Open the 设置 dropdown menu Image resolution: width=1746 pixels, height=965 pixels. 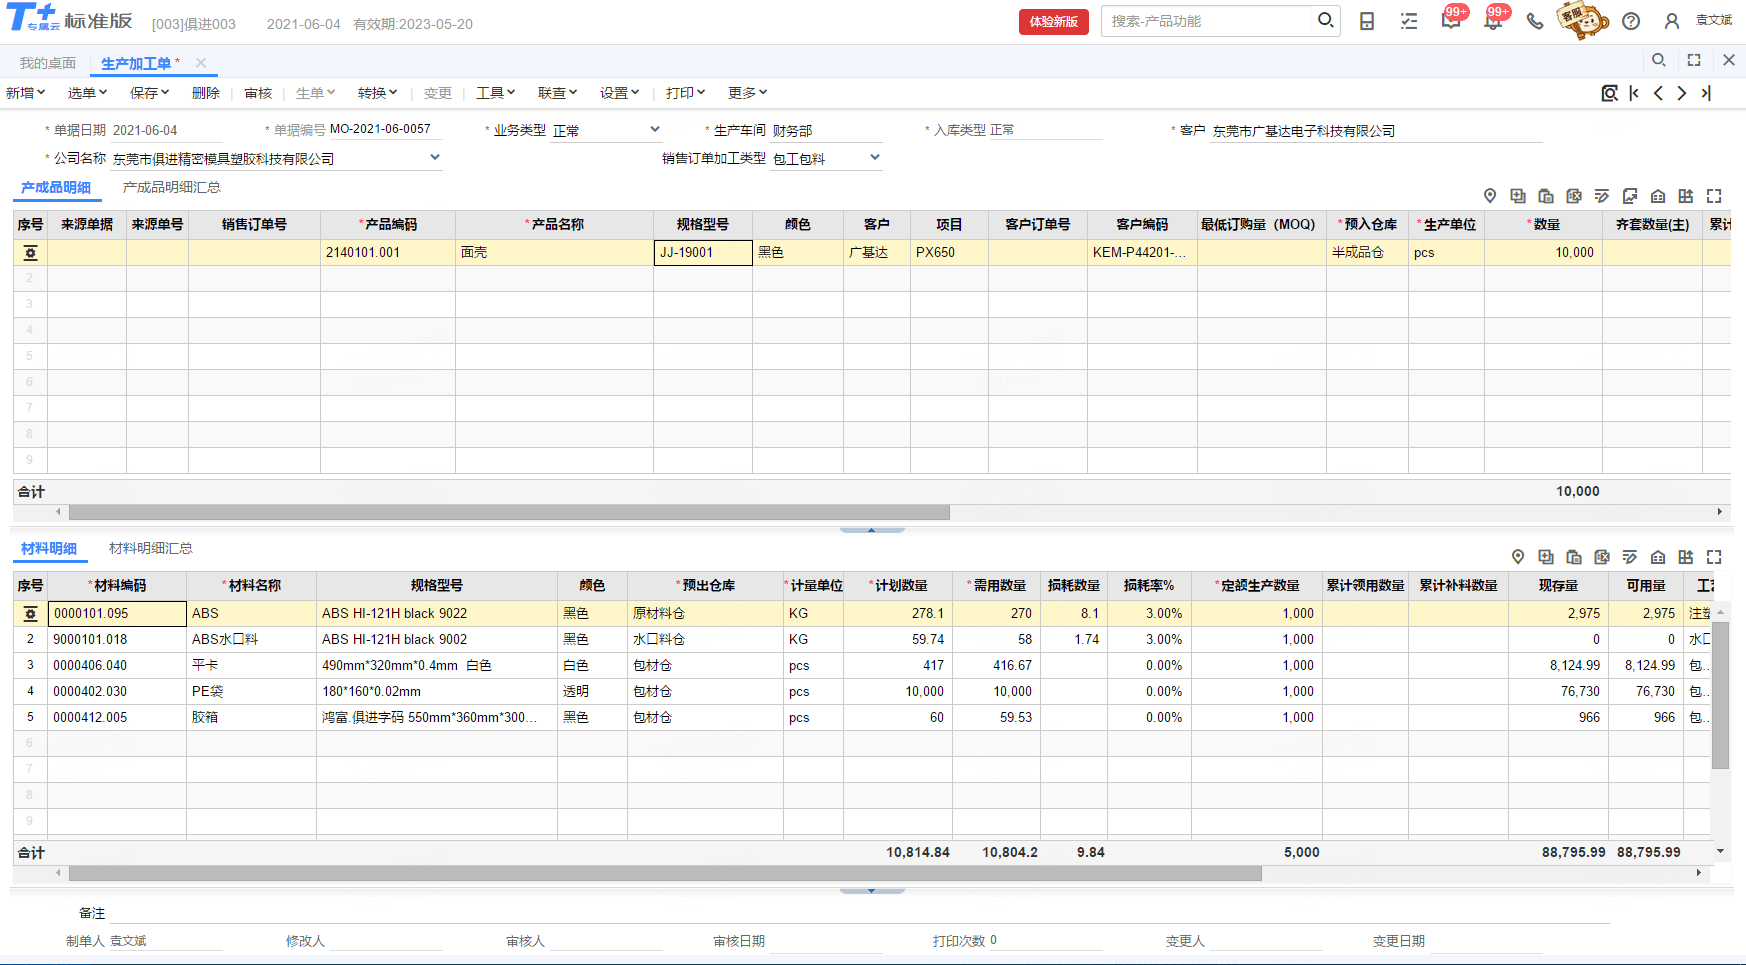pyautogui.click(x=619, y=93)
